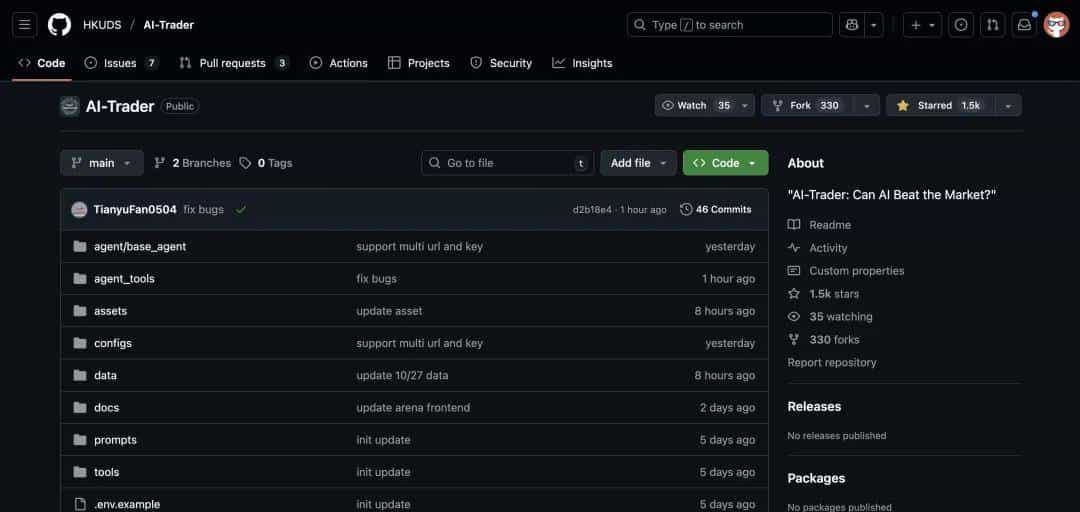Screen dimensions: 1080x512
Task: Go to GitHub home via Octocat logo
Action: pyautogui.click(x=59, y=25)
